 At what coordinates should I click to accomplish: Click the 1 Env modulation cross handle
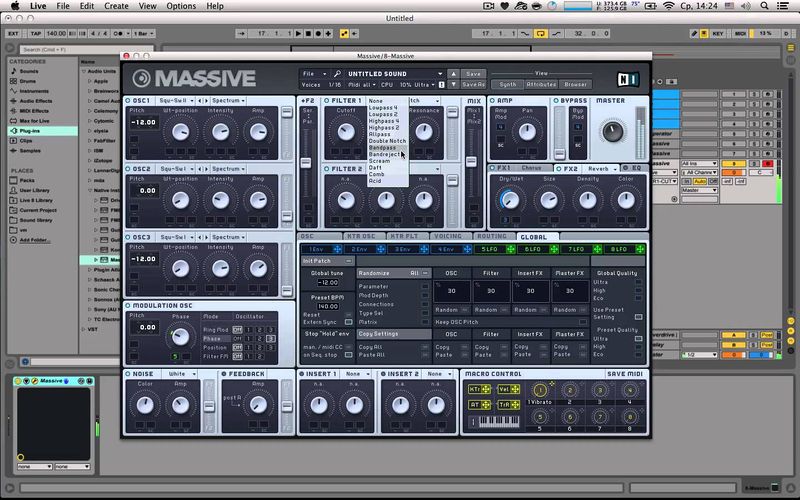coord(337,249)
